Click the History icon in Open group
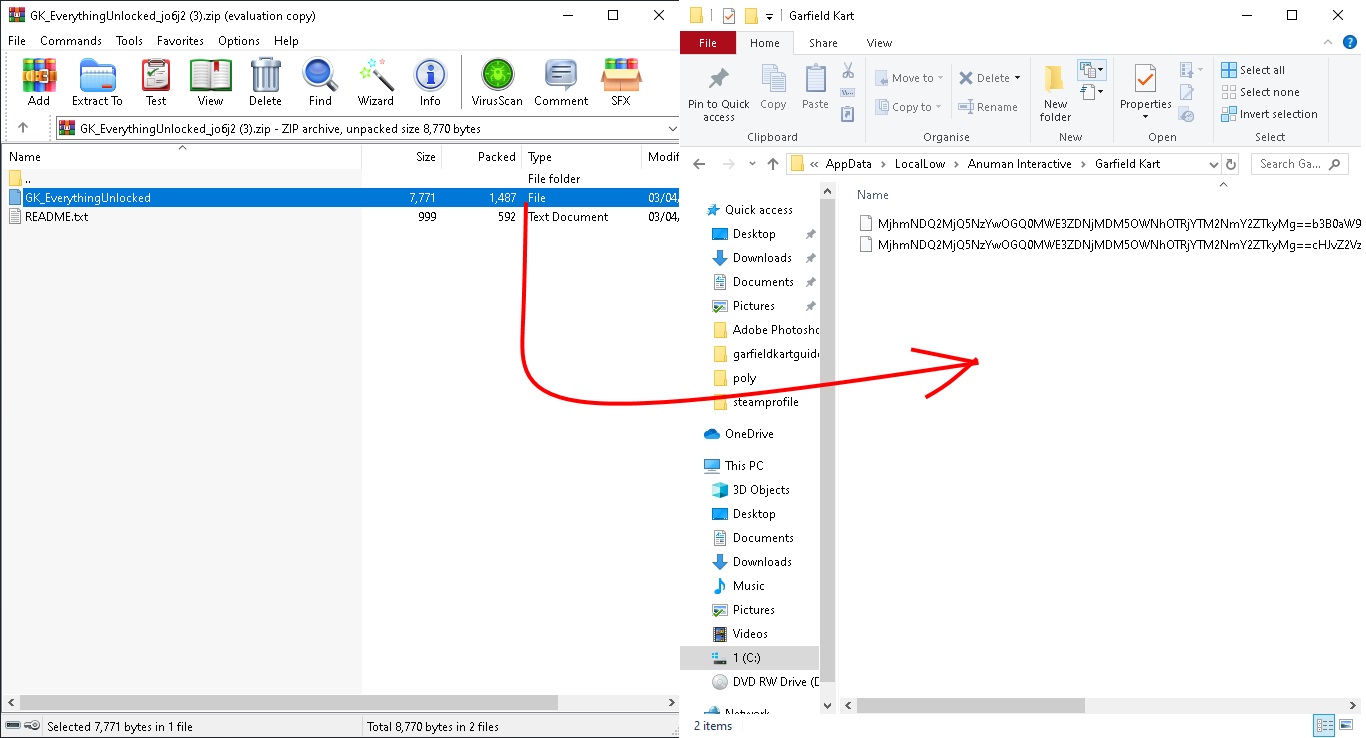Image resolution: width=1366 pixels, height=738 pixels. (x=1187, y=115)
